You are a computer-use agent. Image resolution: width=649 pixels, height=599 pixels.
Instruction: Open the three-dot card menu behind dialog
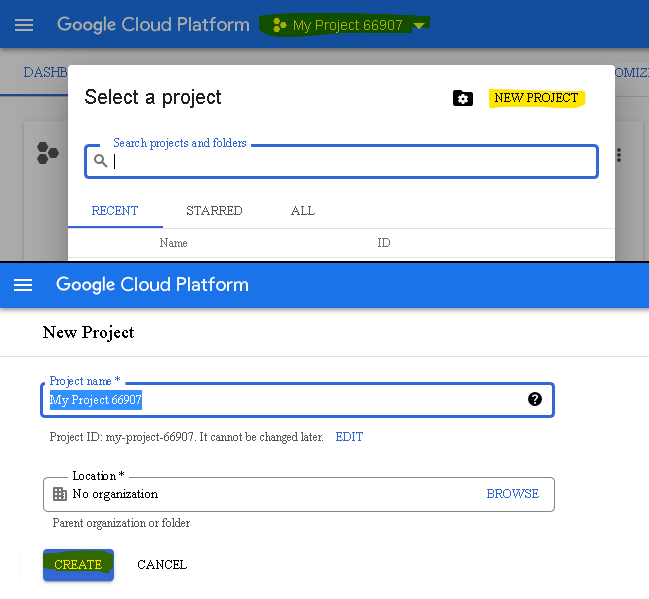tap(619, 155)
